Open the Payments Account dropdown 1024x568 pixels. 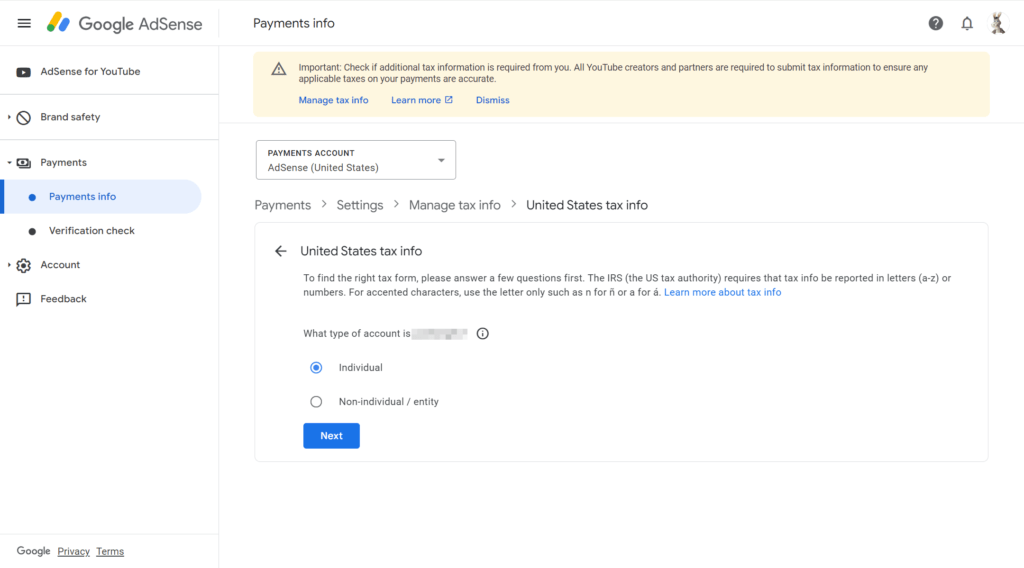356,160
